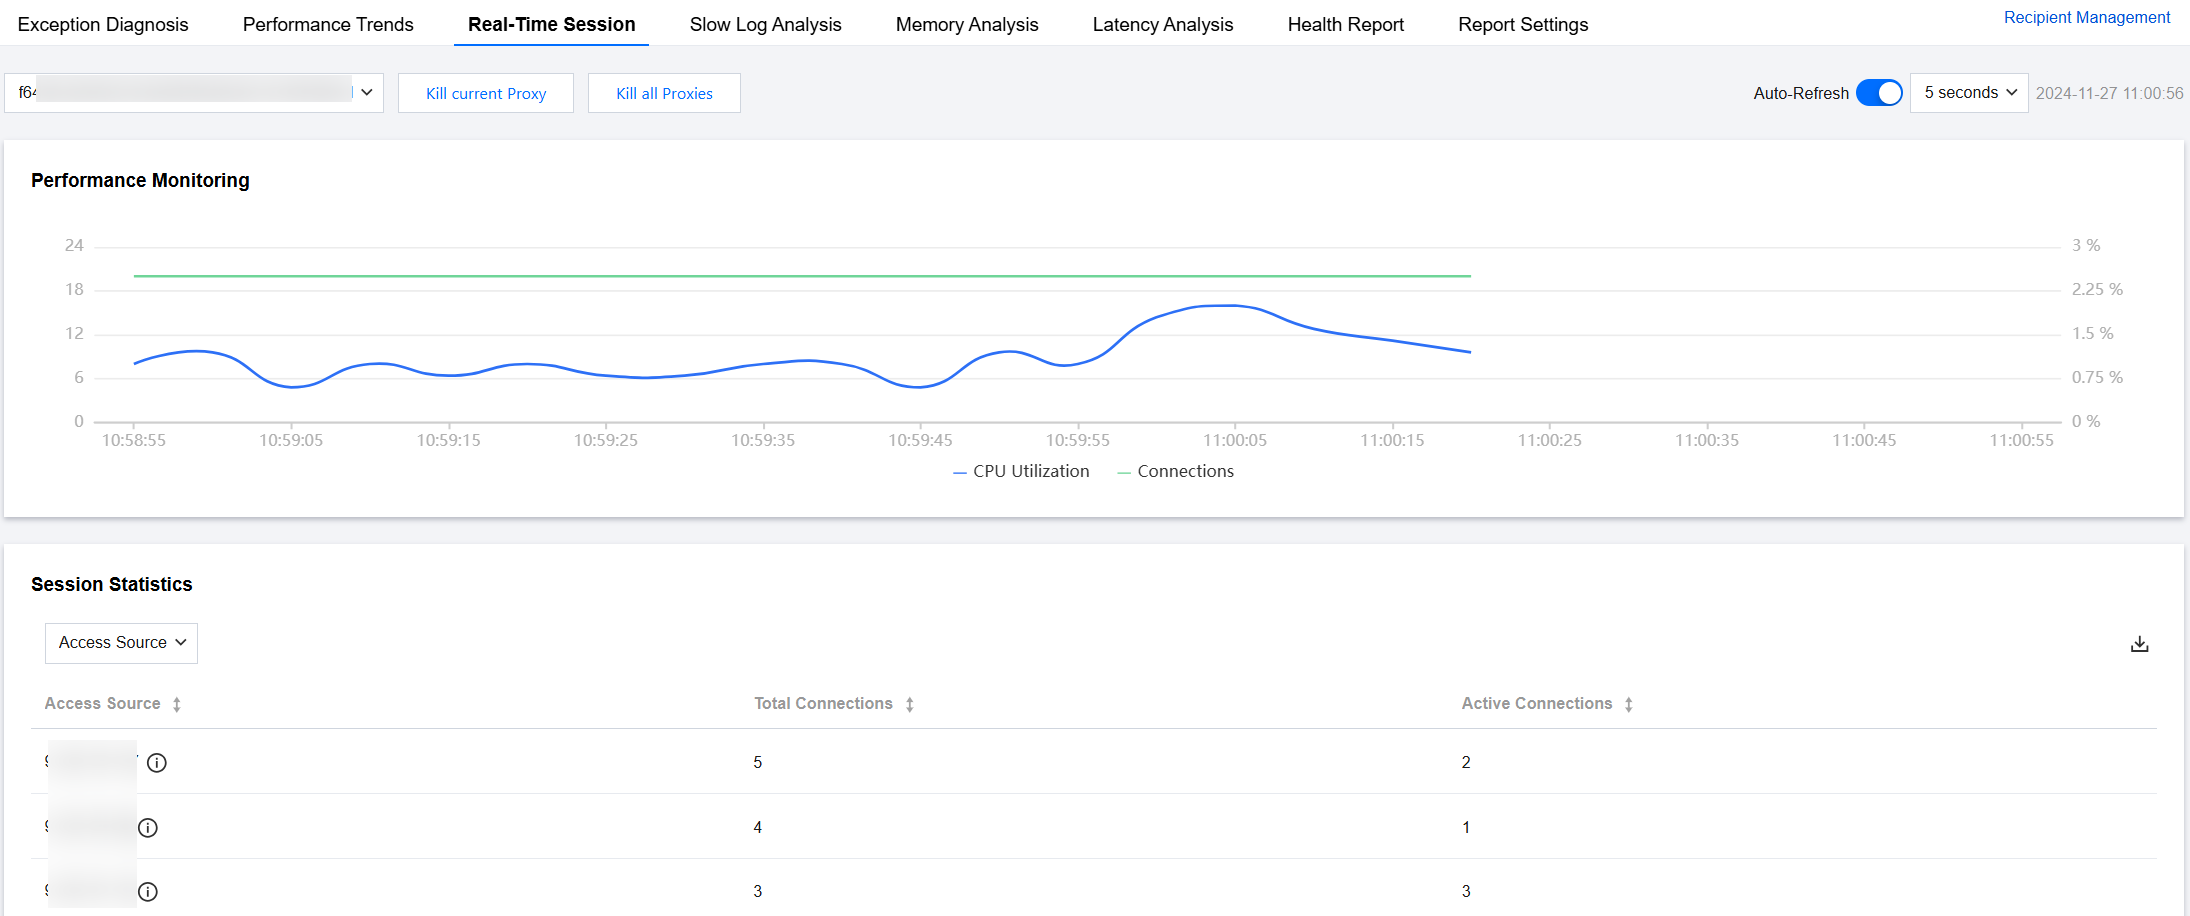2190x916 pixels.
Task: Toggle Connections legend series
Action: tap(1176, 471)
